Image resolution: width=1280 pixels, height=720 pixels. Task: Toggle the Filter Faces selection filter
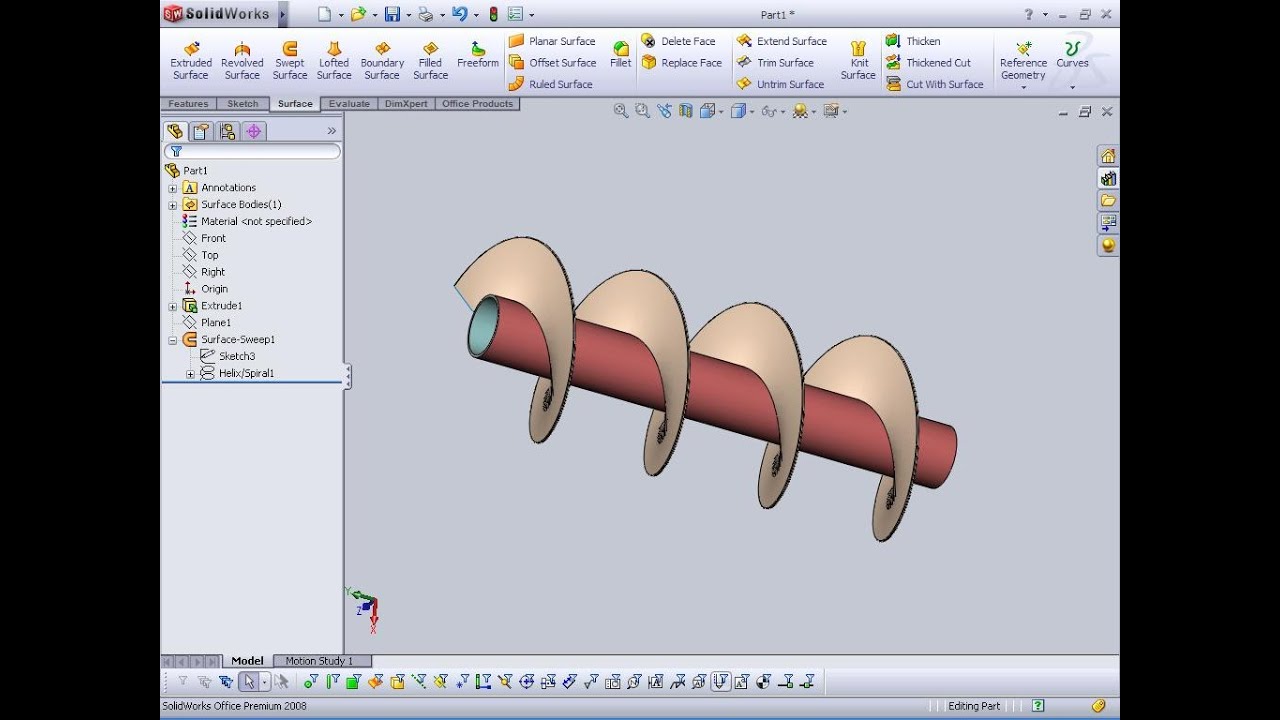pyautogui.click(x=353, y=682)
